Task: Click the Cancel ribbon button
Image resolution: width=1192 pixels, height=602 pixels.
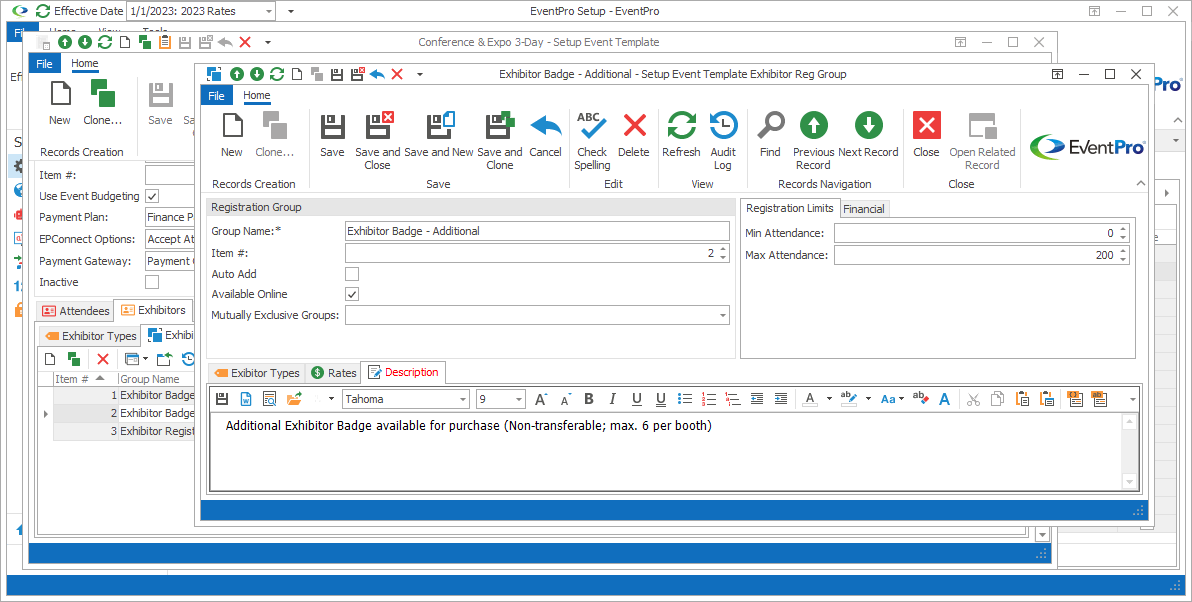Action: [x=545, y=135]
